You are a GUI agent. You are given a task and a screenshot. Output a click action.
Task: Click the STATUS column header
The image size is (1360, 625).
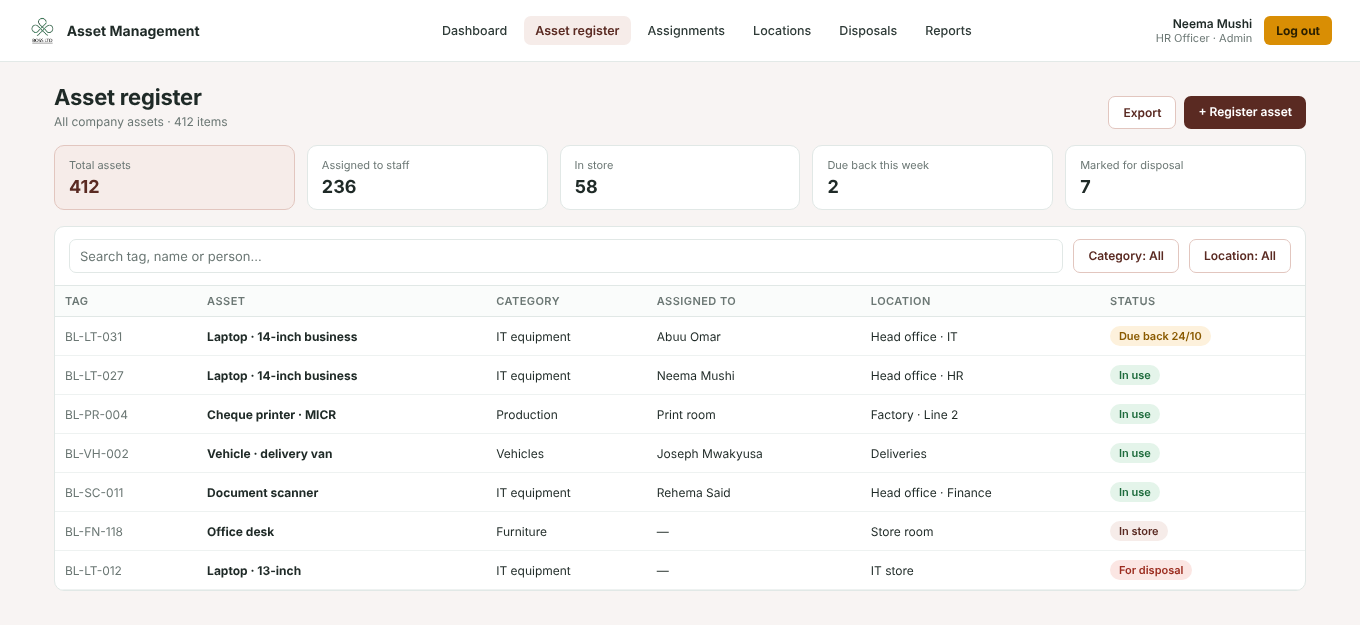(1133, 301)
